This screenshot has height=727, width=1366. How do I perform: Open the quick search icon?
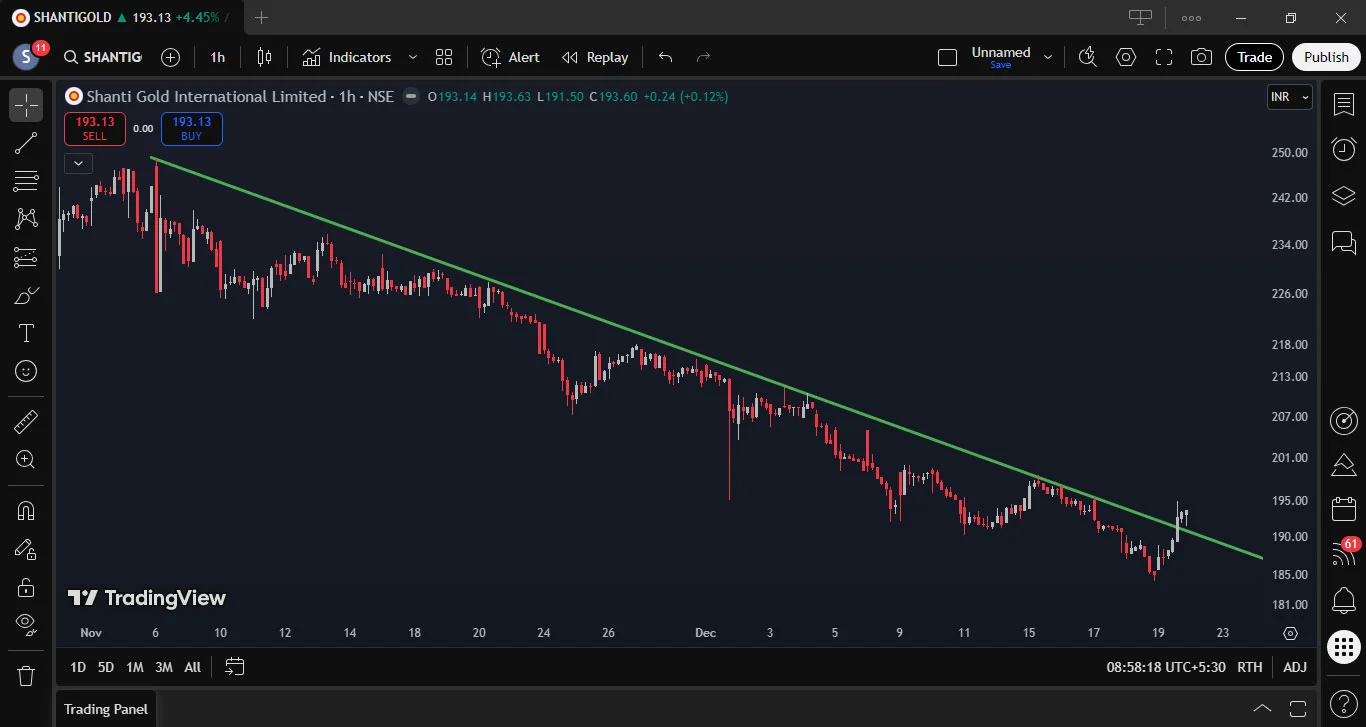coord(1088,57)
